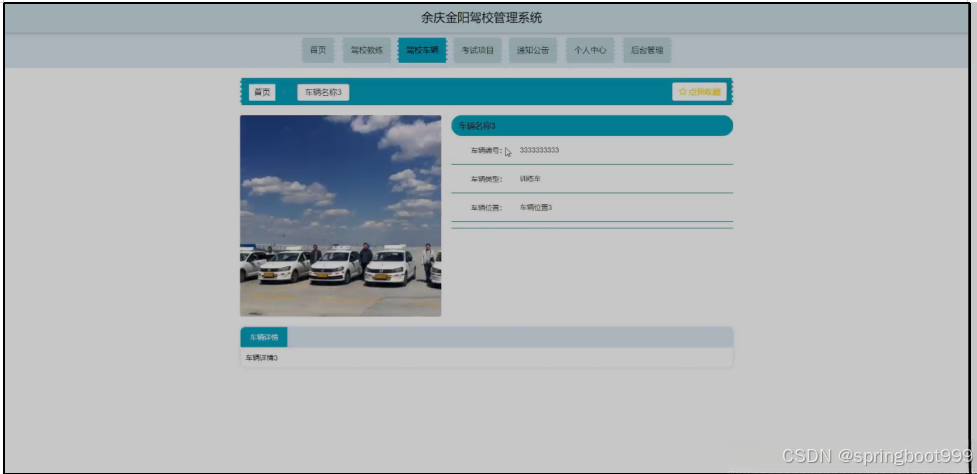The height and width of the screenshot is (474, 977).
Task: Open the driving school cars photo
Action: [340, 216]
